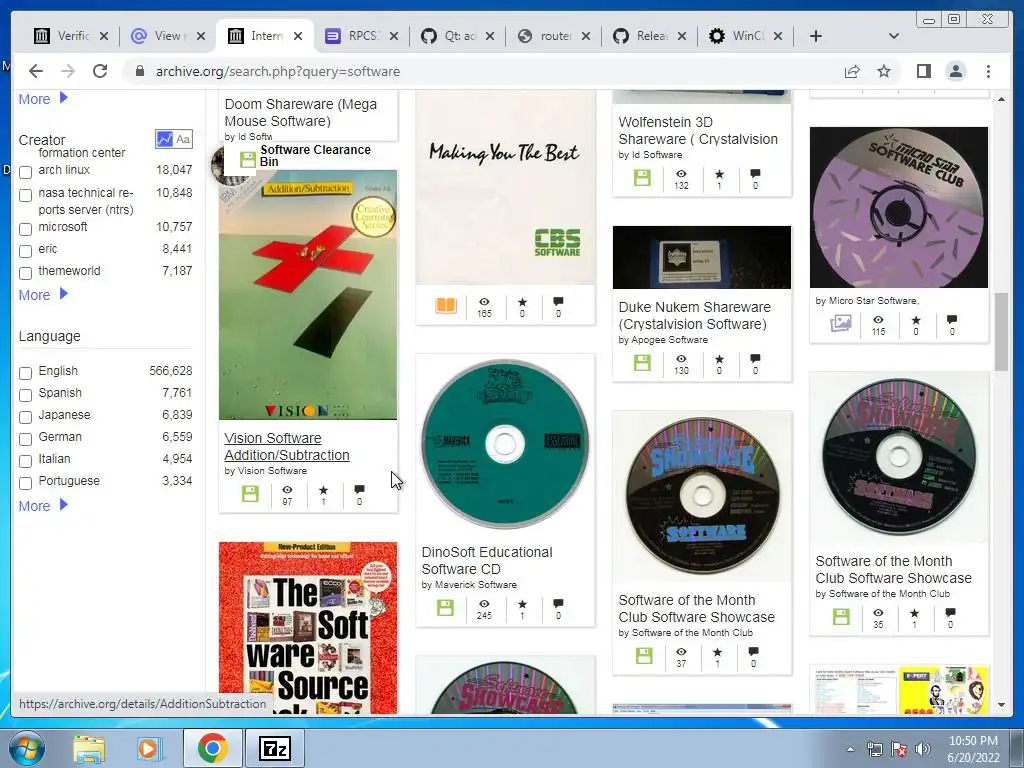The image size is (1024, 768).
Task: Open the share page icon
Action: (x=852, y=71)
